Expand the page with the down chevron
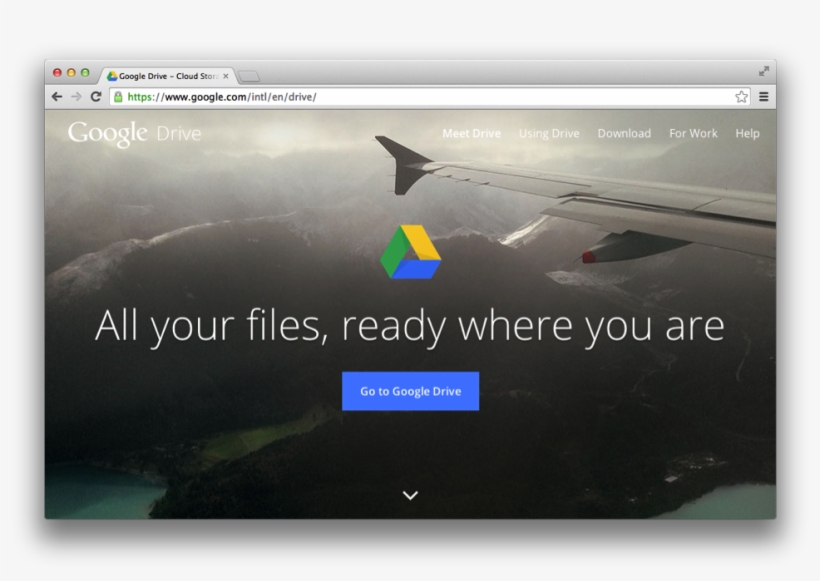 coord(410,494)
